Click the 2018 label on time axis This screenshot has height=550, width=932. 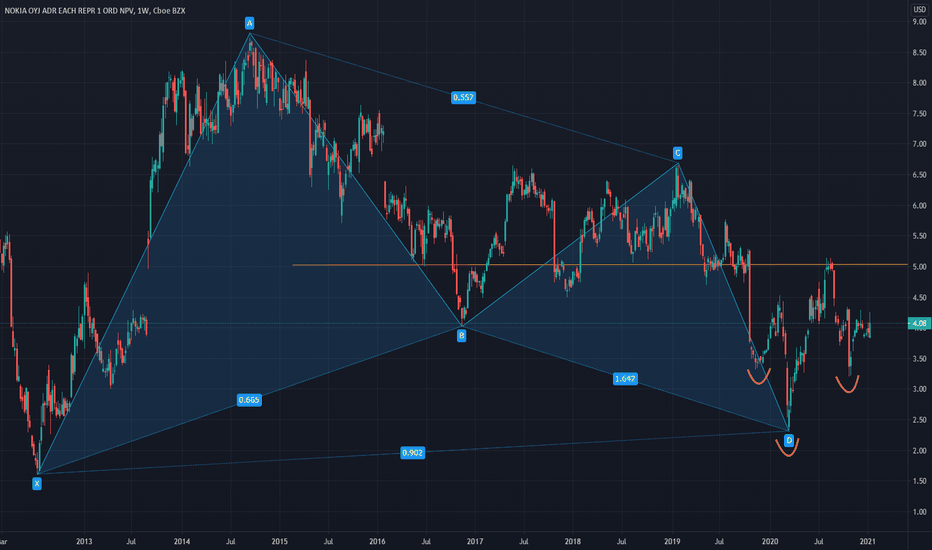coord(572,542)
